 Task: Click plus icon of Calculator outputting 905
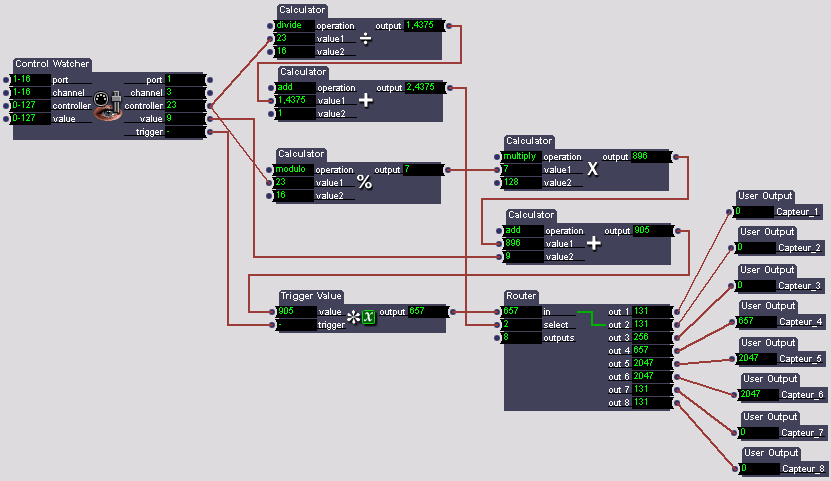(x=594, y=243)
